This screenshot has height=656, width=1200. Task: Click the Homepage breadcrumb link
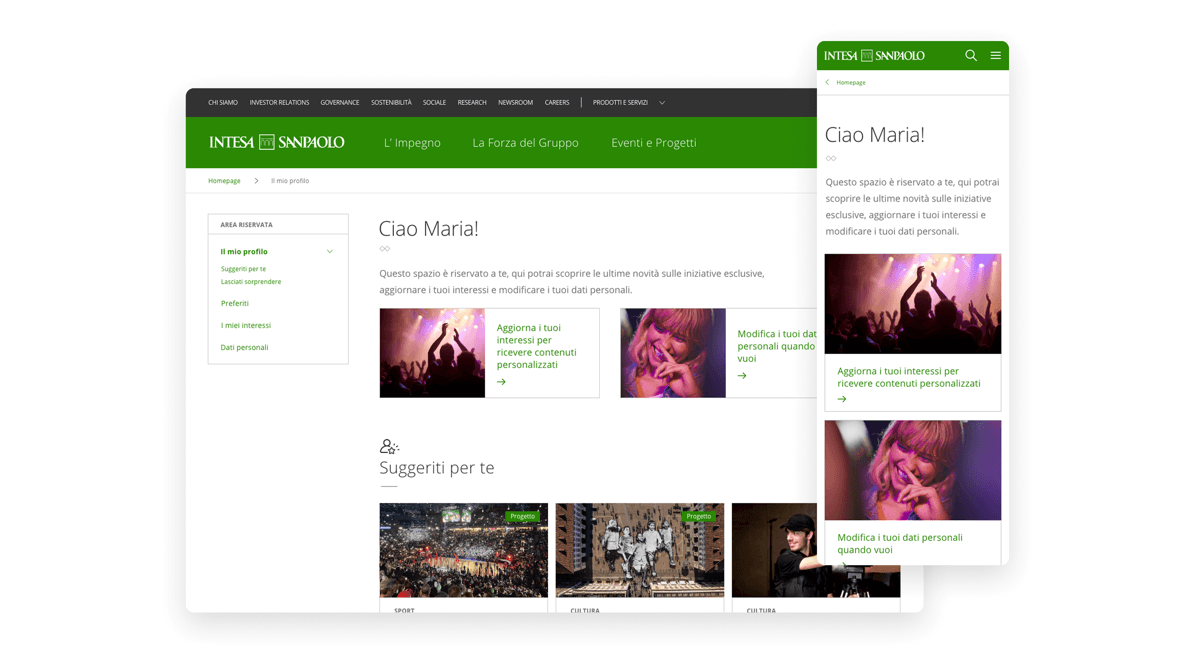[x=224, y=181]
